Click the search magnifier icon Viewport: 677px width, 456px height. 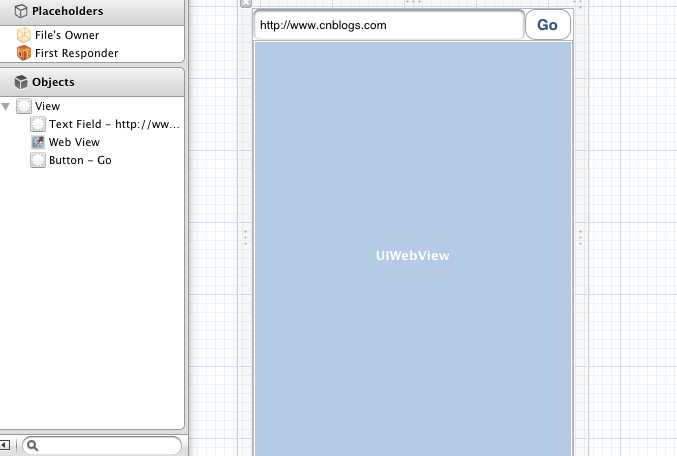[33, 446]
